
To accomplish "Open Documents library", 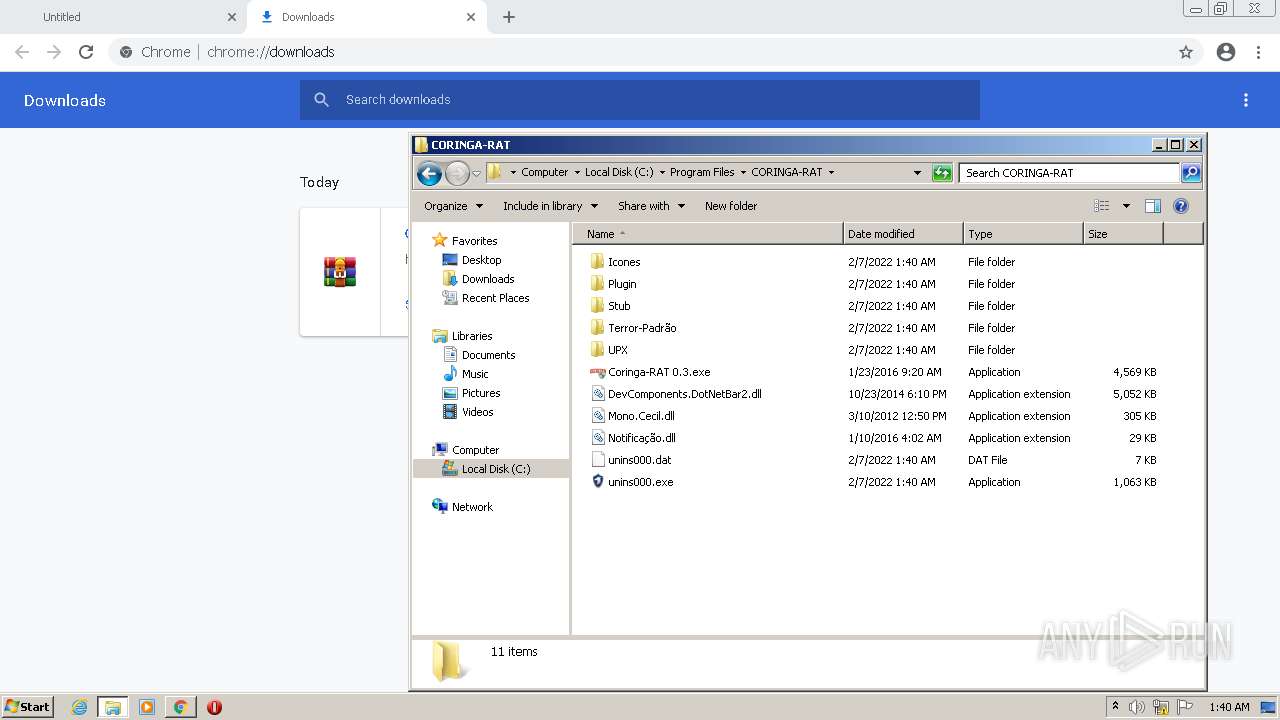I will point(488,355).
